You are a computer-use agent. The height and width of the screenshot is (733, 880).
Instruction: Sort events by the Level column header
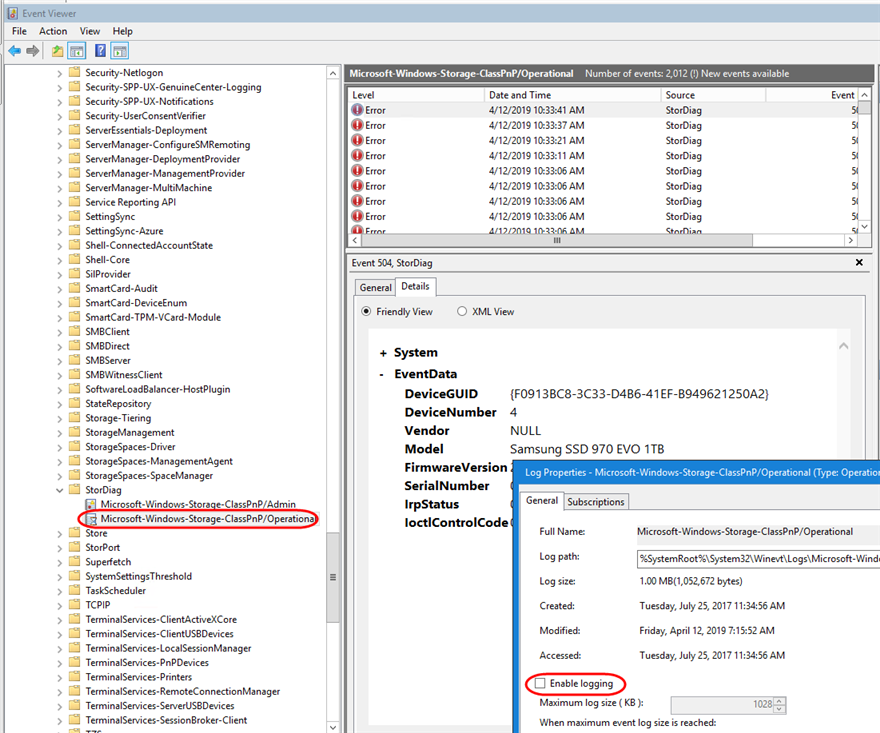click(416, 95)
